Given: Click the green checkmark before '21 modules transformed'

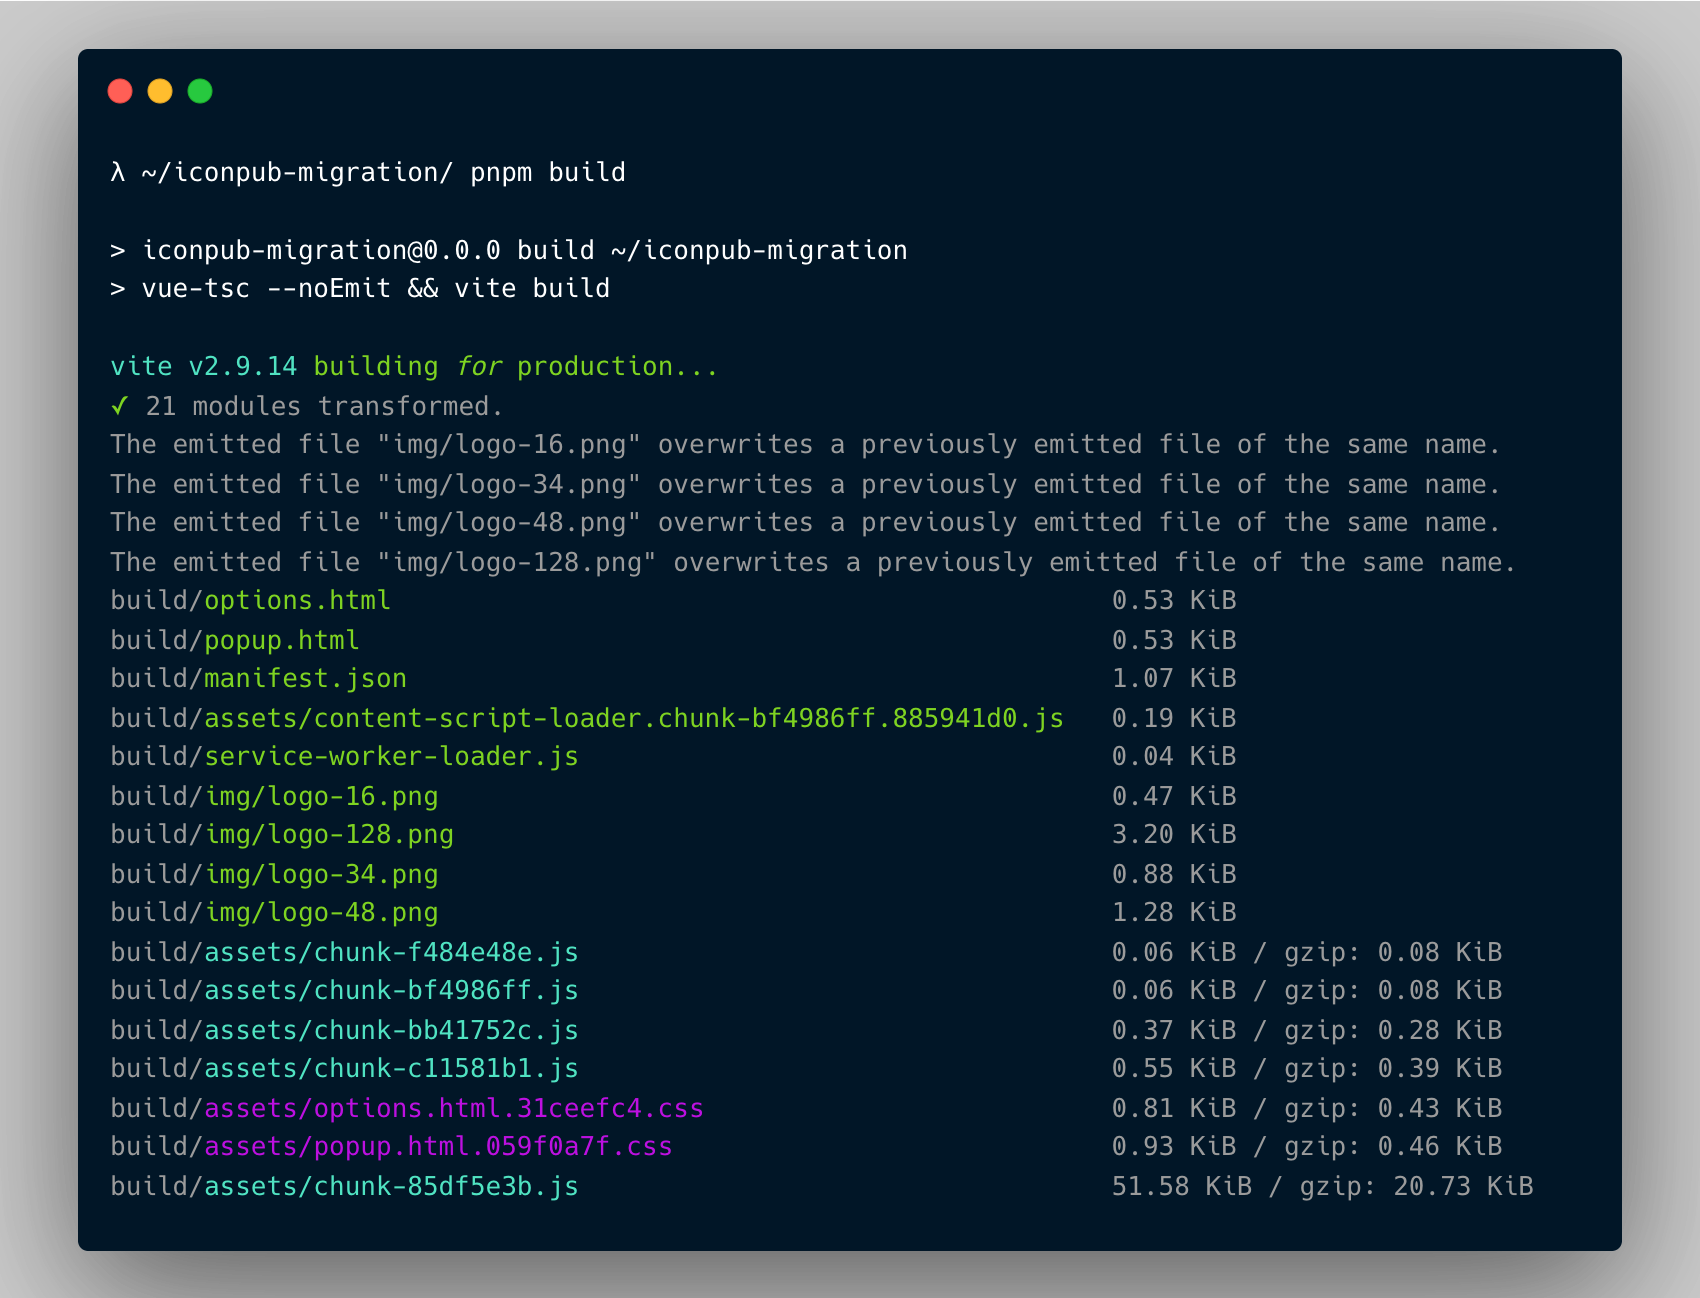Looking at the screenshot, I should [119, 406].
